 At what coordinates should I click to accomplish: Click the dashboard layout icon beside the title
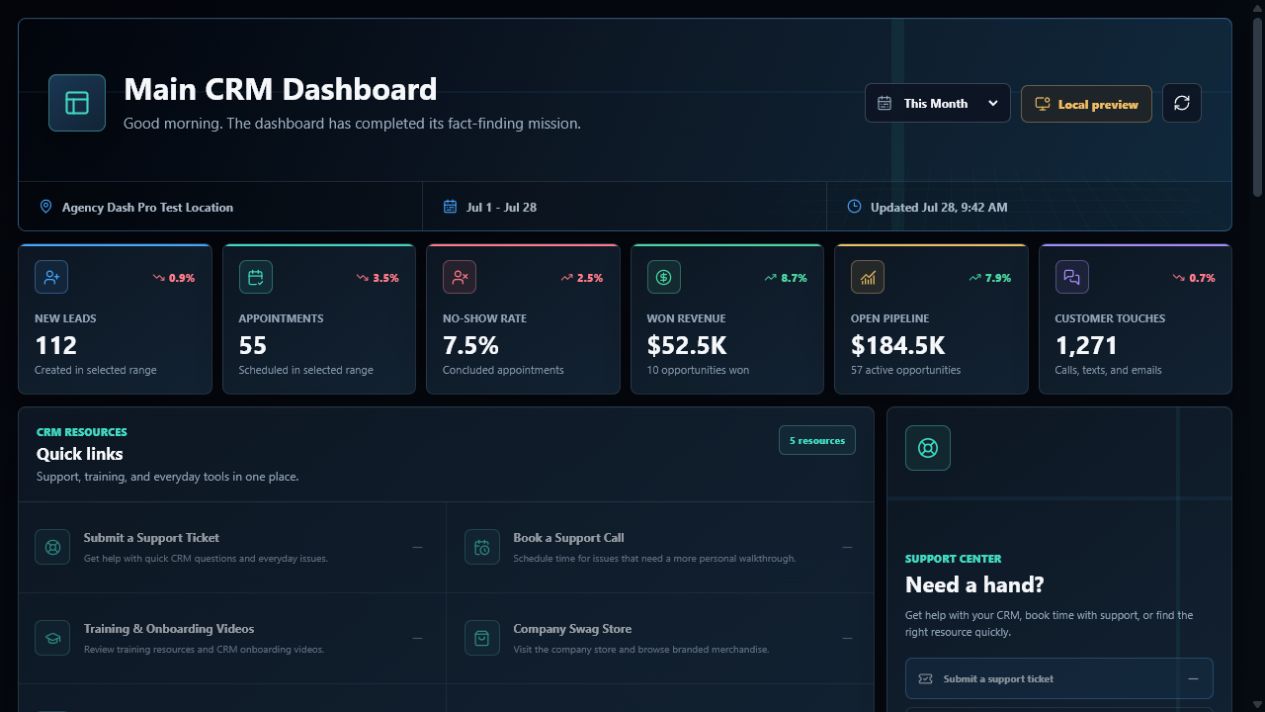tap(77, 103)
